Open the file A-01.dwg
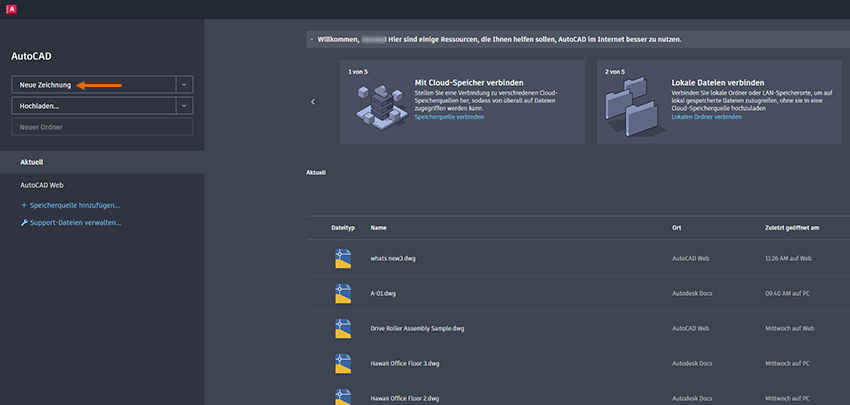Screen dimensions: 850x405 coord(383,293)
